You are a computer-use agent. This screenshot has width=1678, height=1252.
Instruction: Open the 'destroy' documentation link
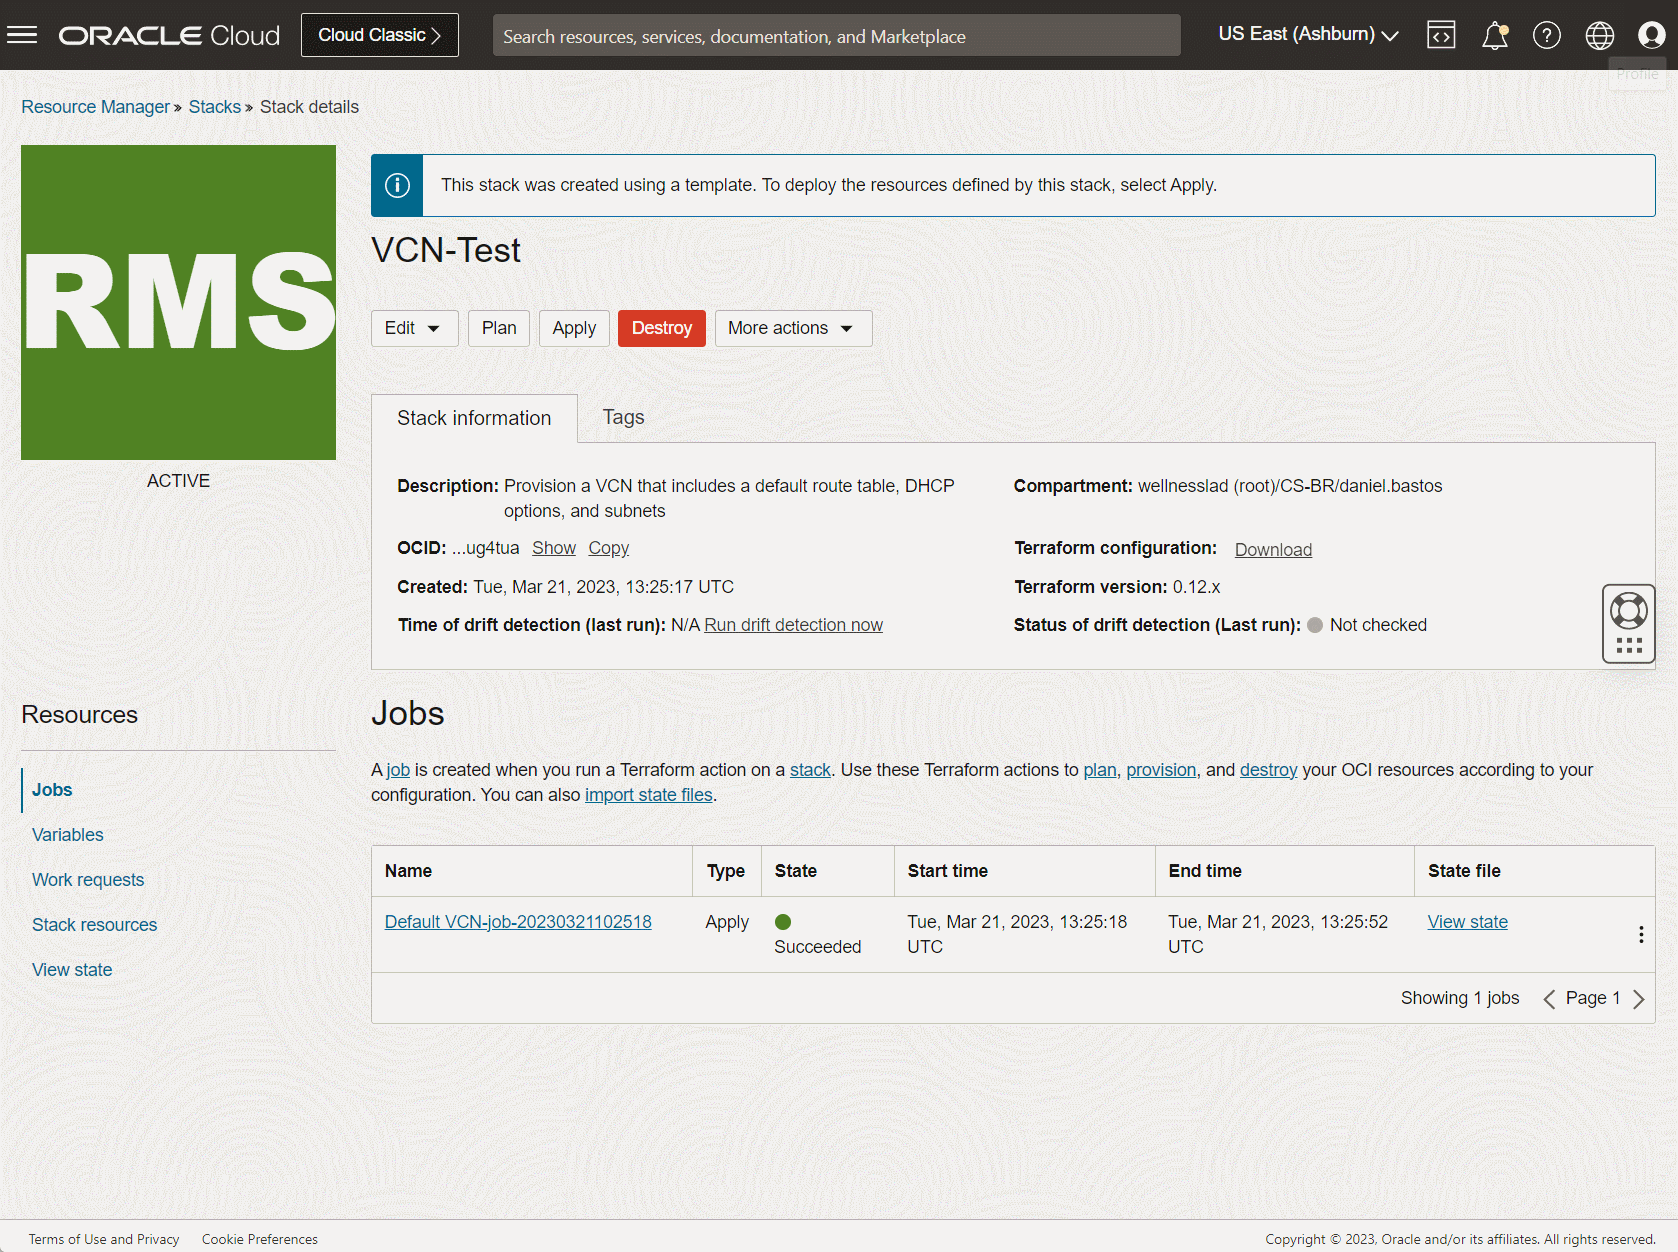(x=1268, y=770)
